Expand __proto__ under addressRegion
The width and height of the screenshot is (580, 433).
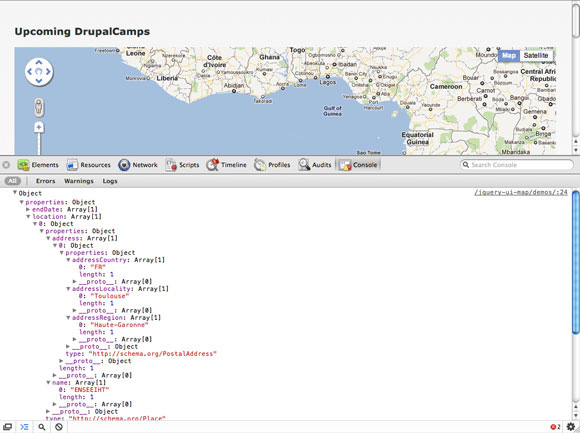(x=75, y=339)
